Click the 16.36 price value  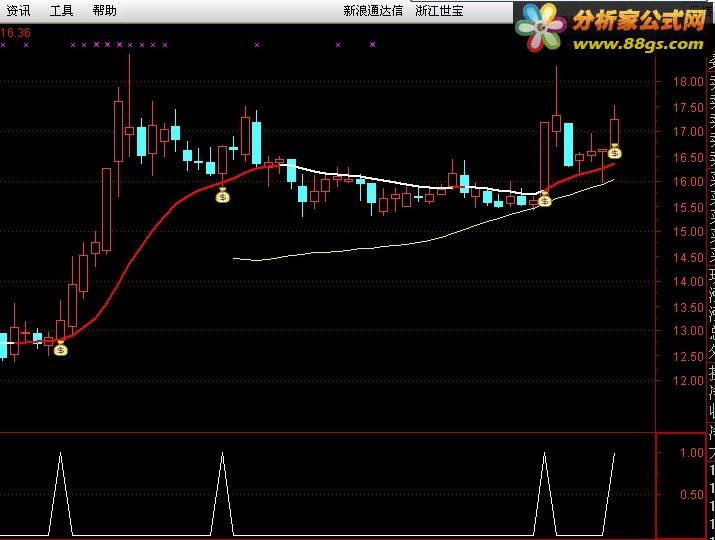point(16,33)
